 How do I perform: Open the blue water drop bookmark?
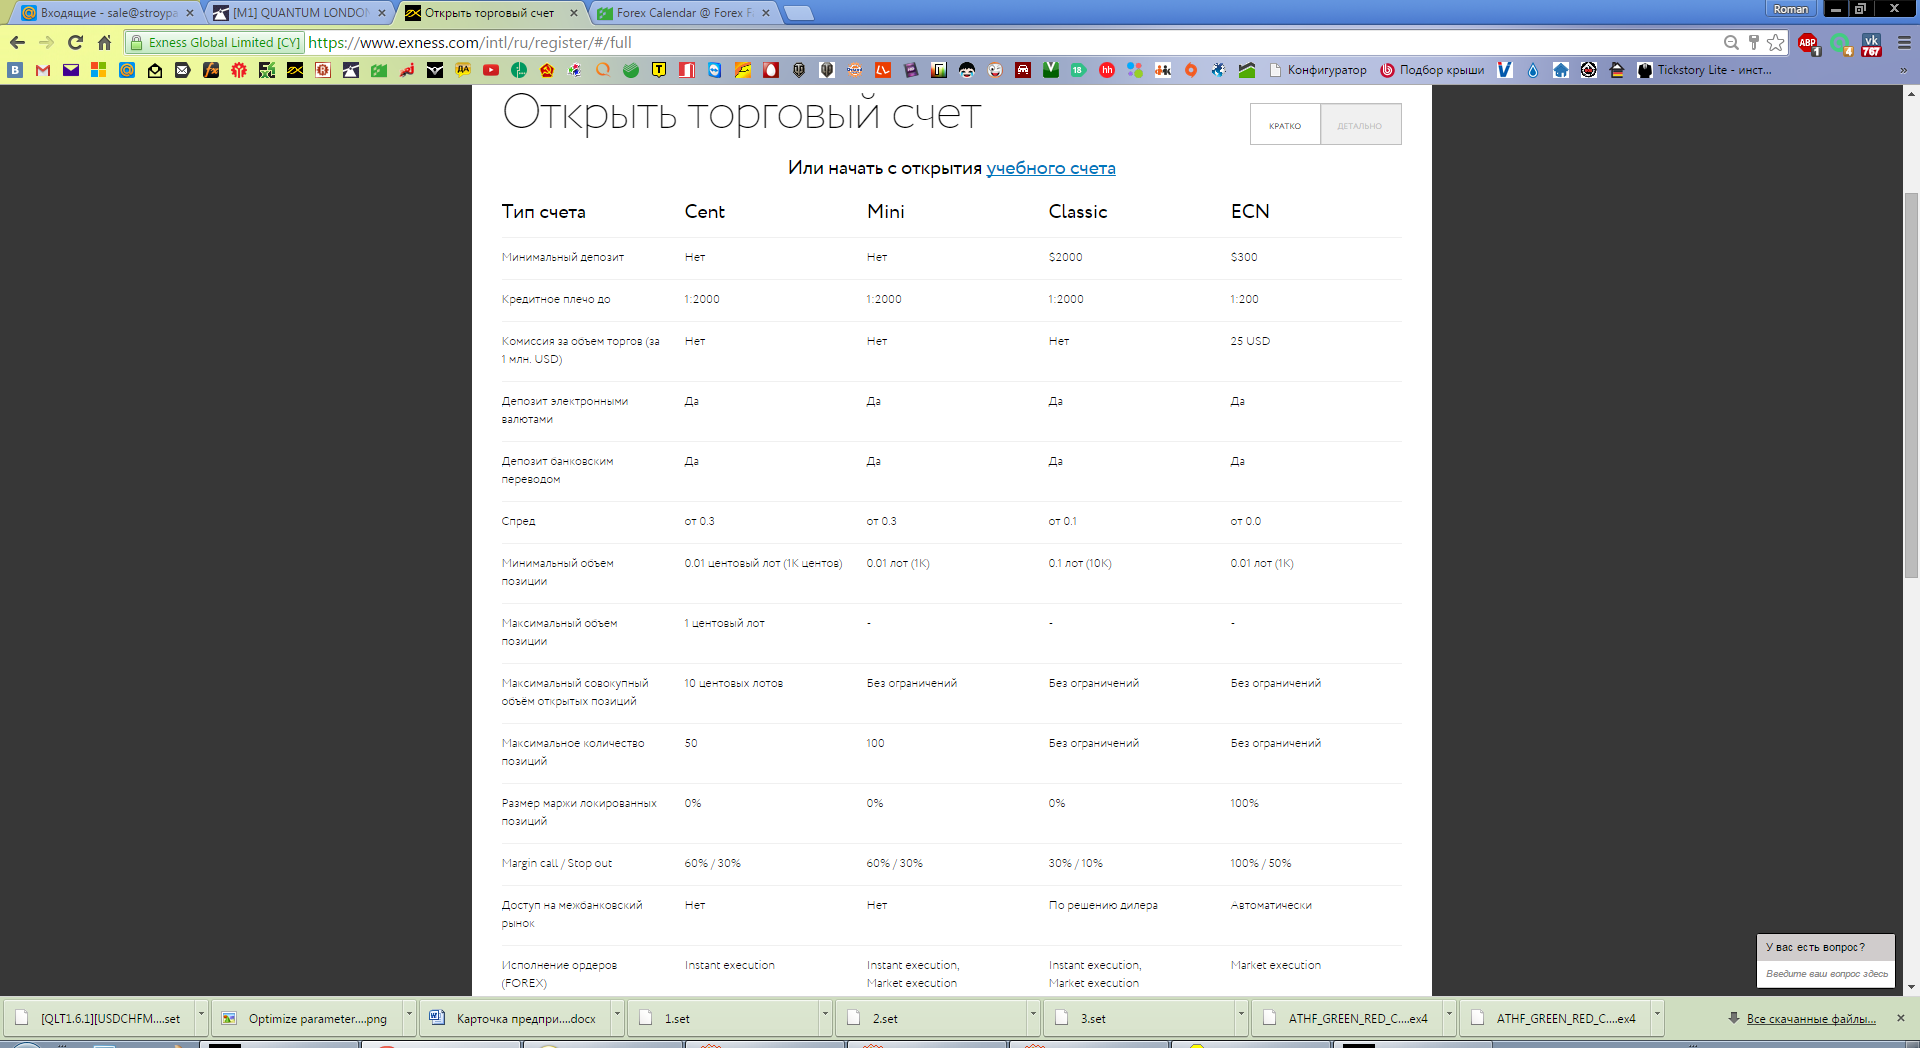tap(1533, 70)
